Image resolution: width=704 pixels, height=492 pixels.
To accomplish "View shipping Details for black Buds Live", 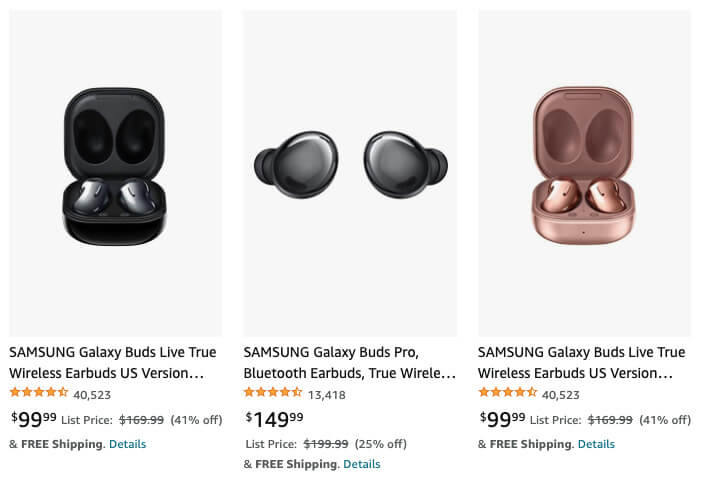I will 127,444.
